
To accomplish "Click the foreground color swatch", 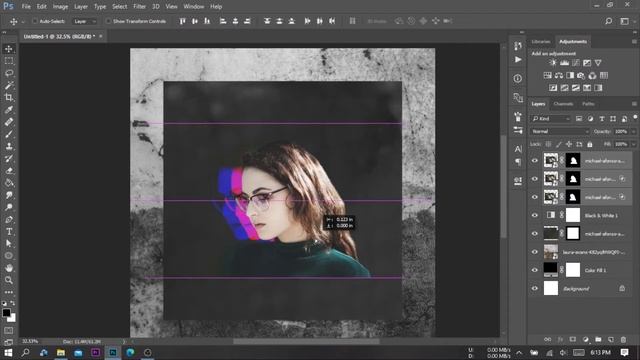I will pos(6,313).
